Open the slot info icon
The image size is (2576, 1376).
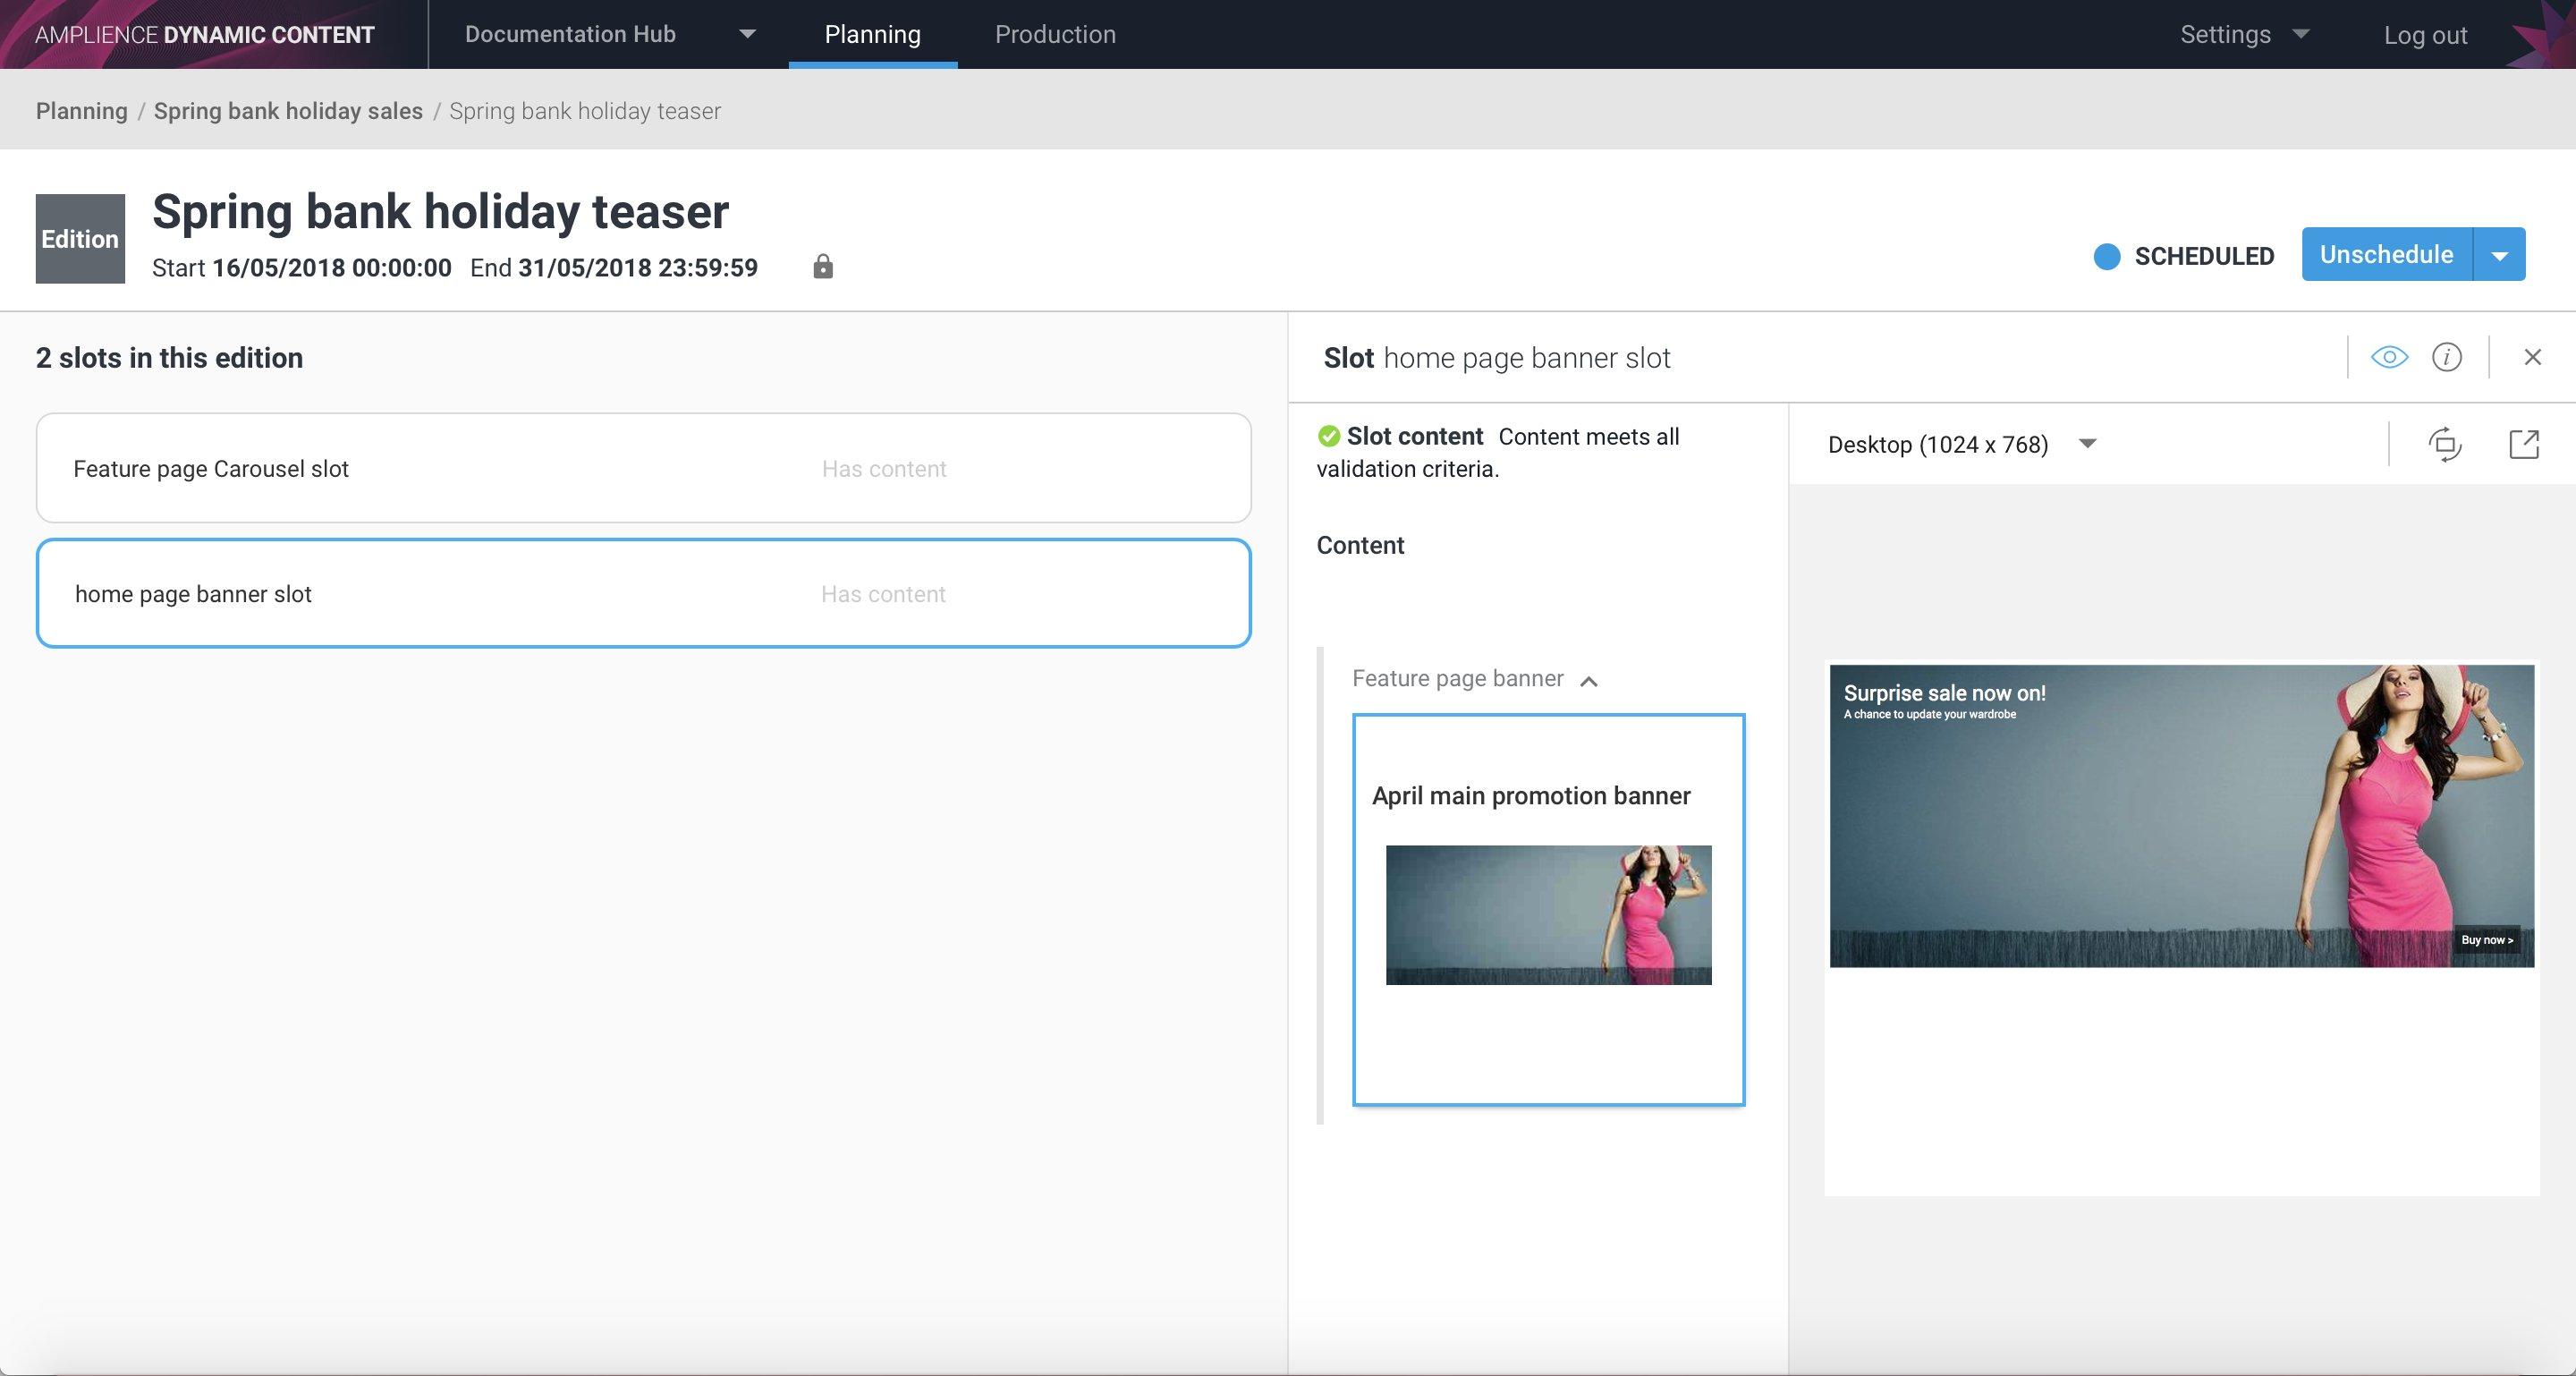click(x=2446, y=357)
